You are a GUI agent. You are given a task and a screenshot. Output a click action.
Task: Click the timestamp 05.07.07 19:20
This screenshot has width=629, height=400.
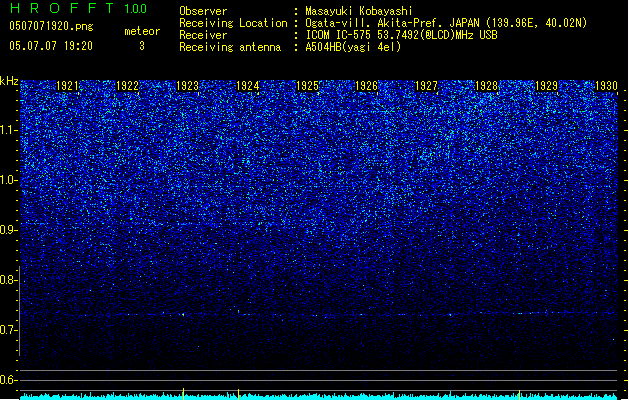[x=51, y=46]
